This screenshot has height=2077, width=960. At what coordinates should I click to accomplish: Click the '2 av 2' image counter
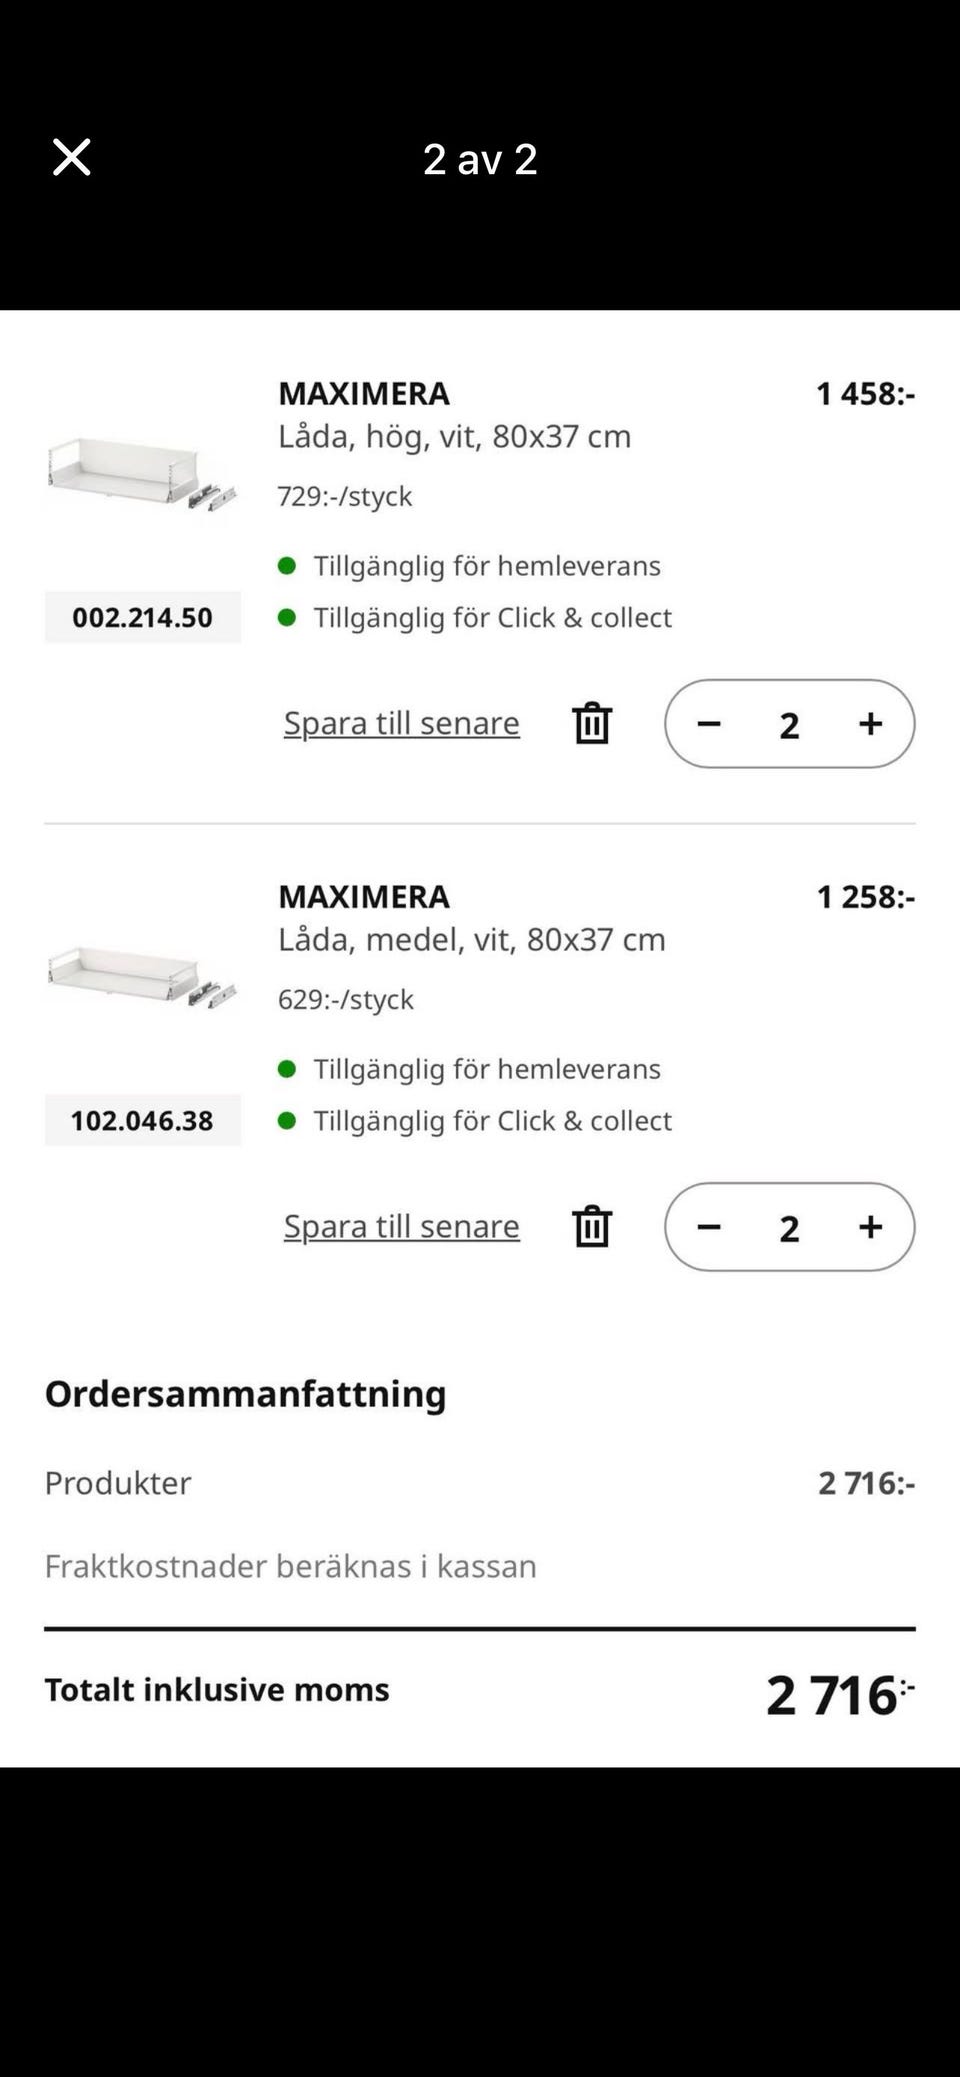coord(480,159)
